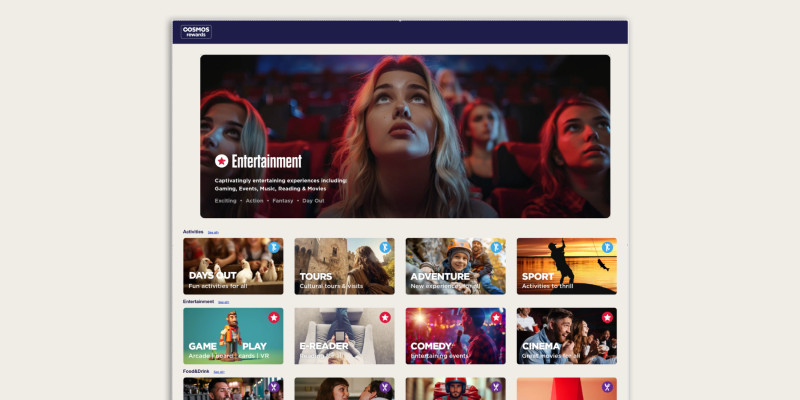
Task: Click the large Entertainment hero heading
Action: [x=267, y=161]
